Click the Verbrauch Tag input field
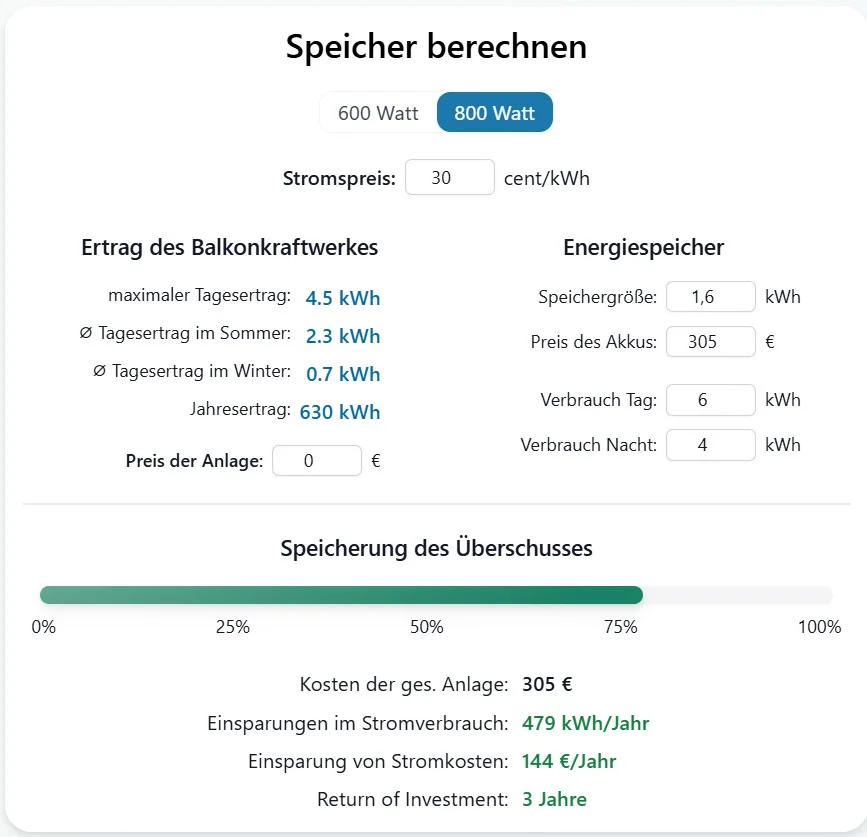The width and height of the screenshot is (867, 837). click(x=710, y=400)
